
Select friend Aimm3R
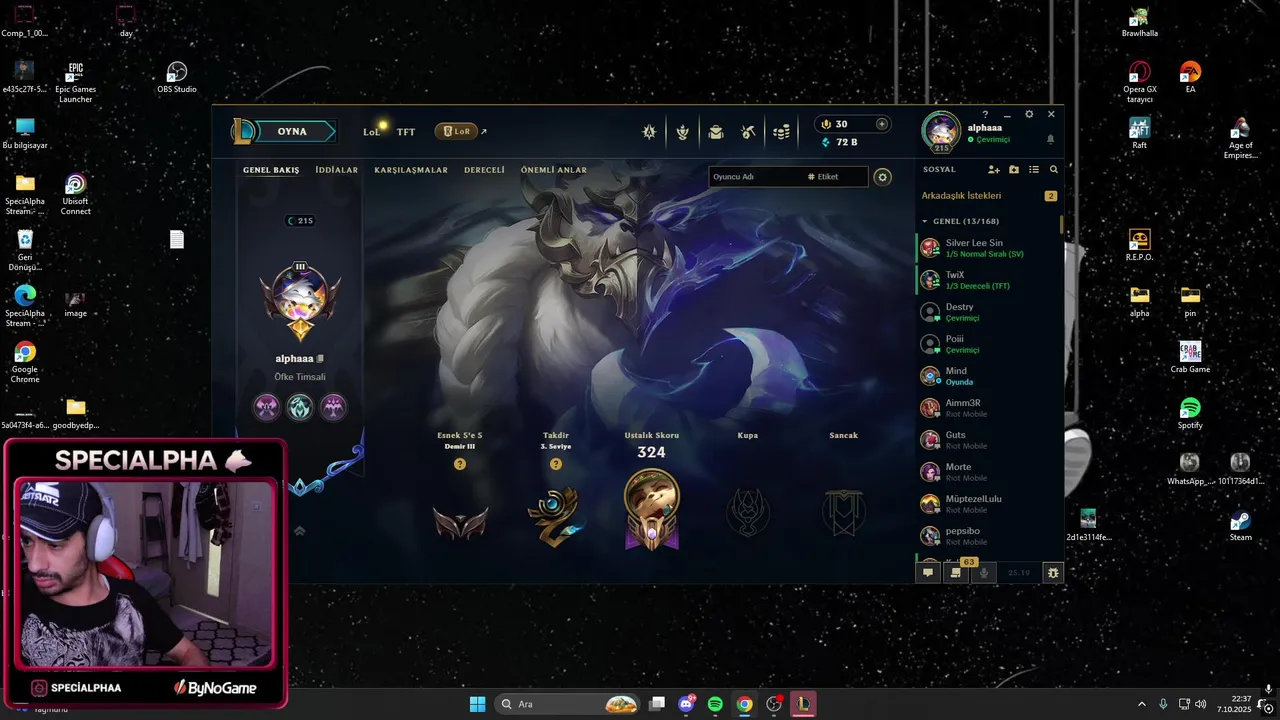click(x=989, y=408)
